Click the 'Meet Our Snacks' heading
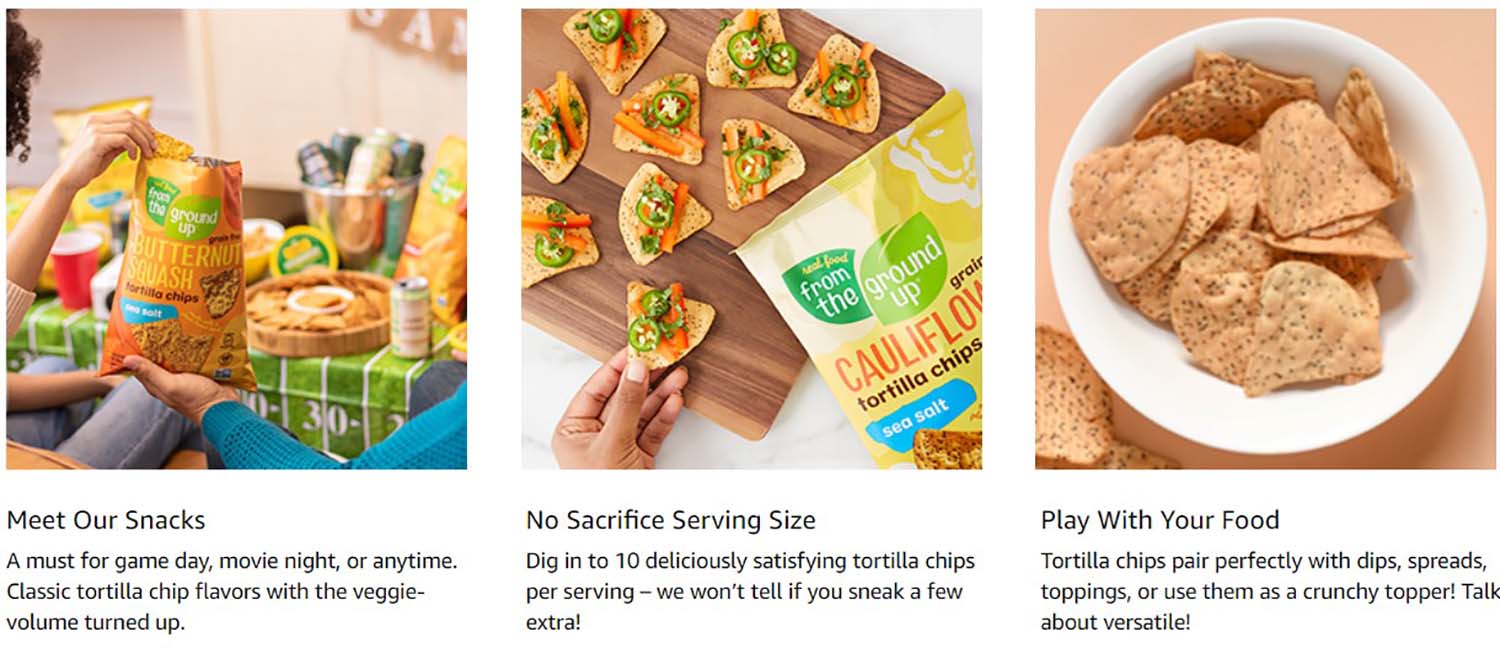The image size is (1500, 648). 106,520
